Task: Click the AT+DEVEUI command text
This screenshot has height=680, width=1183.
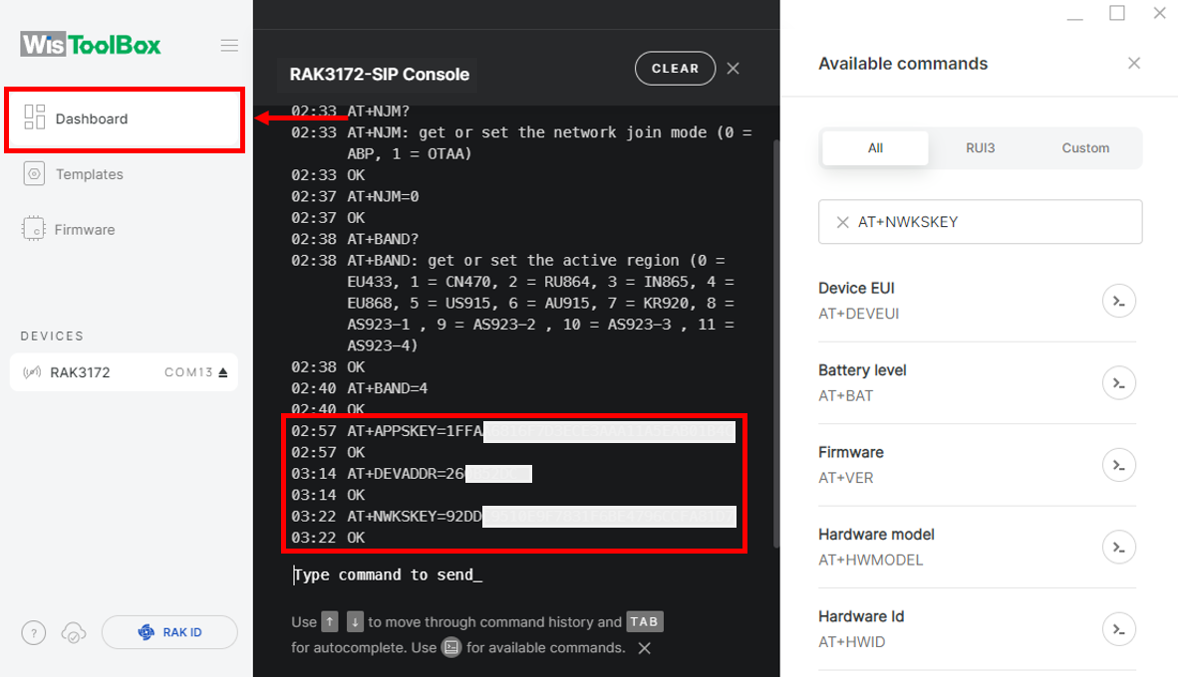Action: point(859,314)
